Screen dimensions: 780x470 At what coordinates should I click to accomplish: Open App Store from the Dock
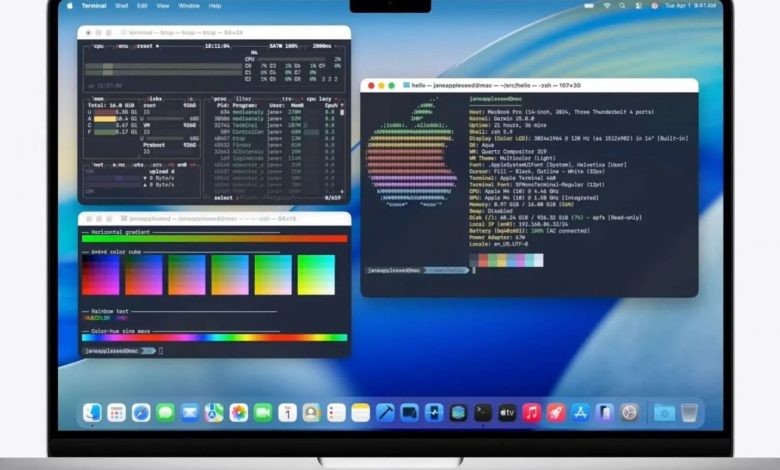[x=580, y=412]
